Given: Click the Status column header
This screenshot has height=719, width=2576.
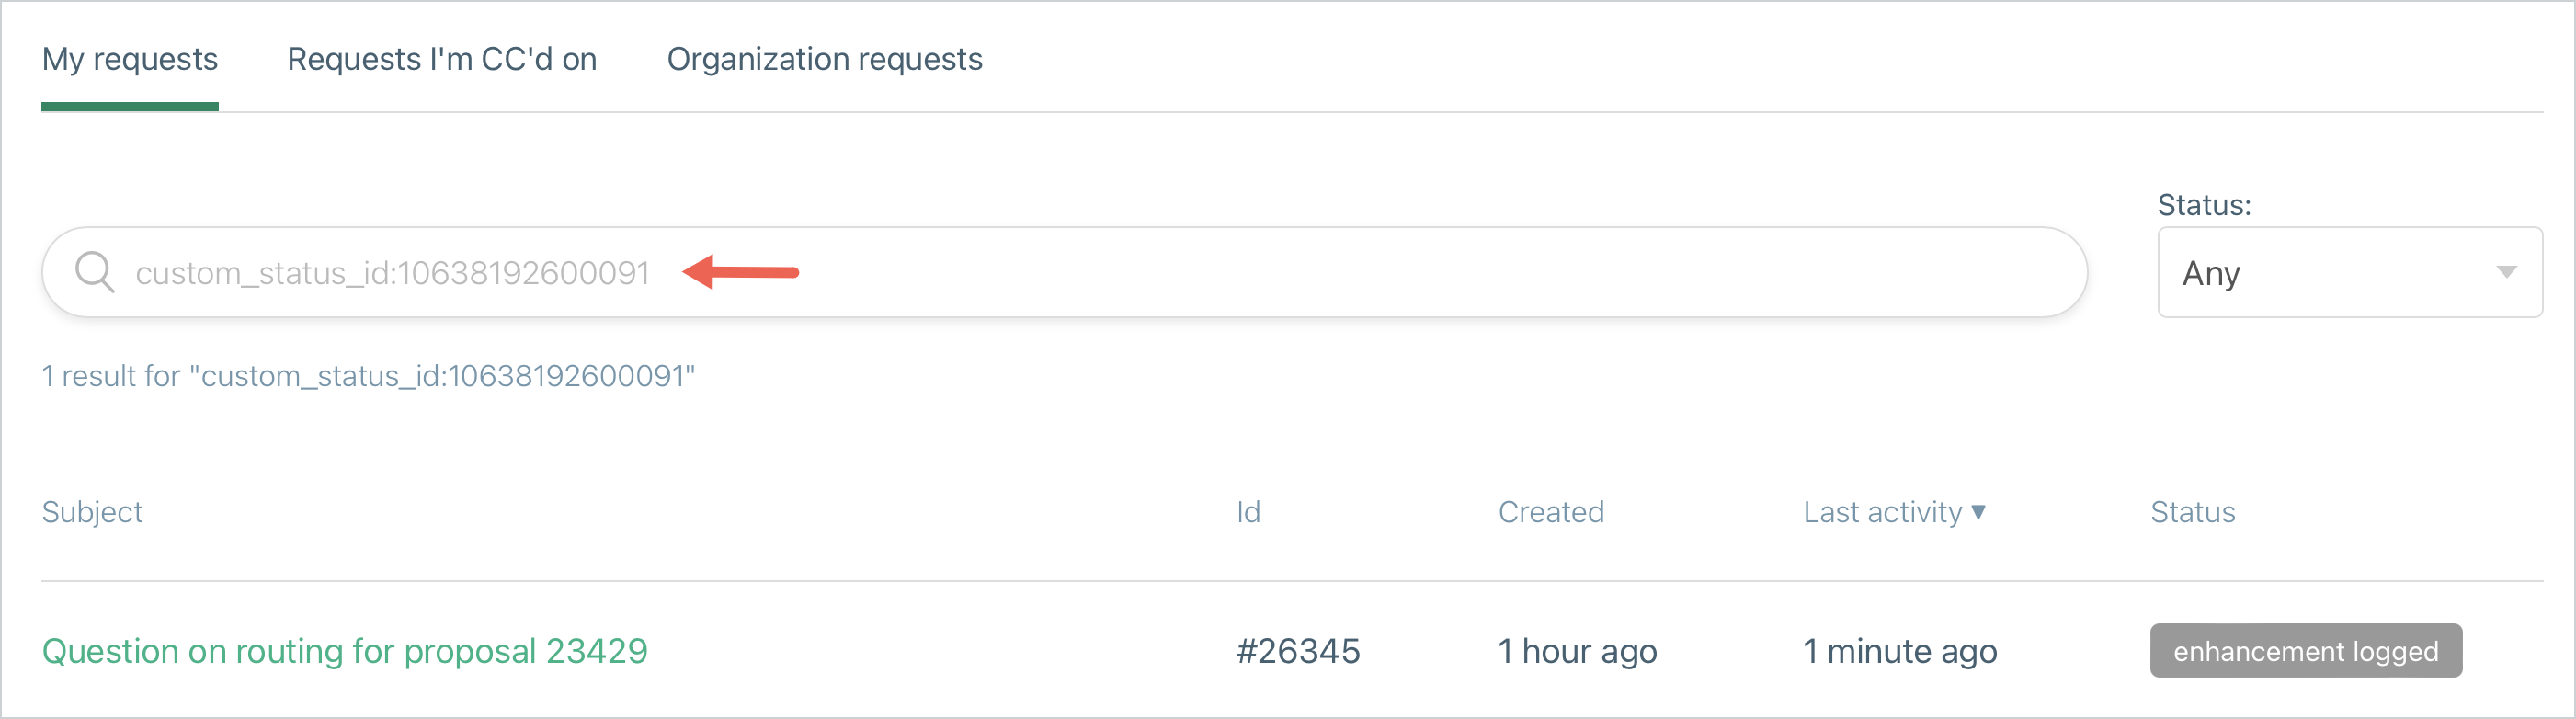Looking at the screenshot, I should click(2193, 512).
